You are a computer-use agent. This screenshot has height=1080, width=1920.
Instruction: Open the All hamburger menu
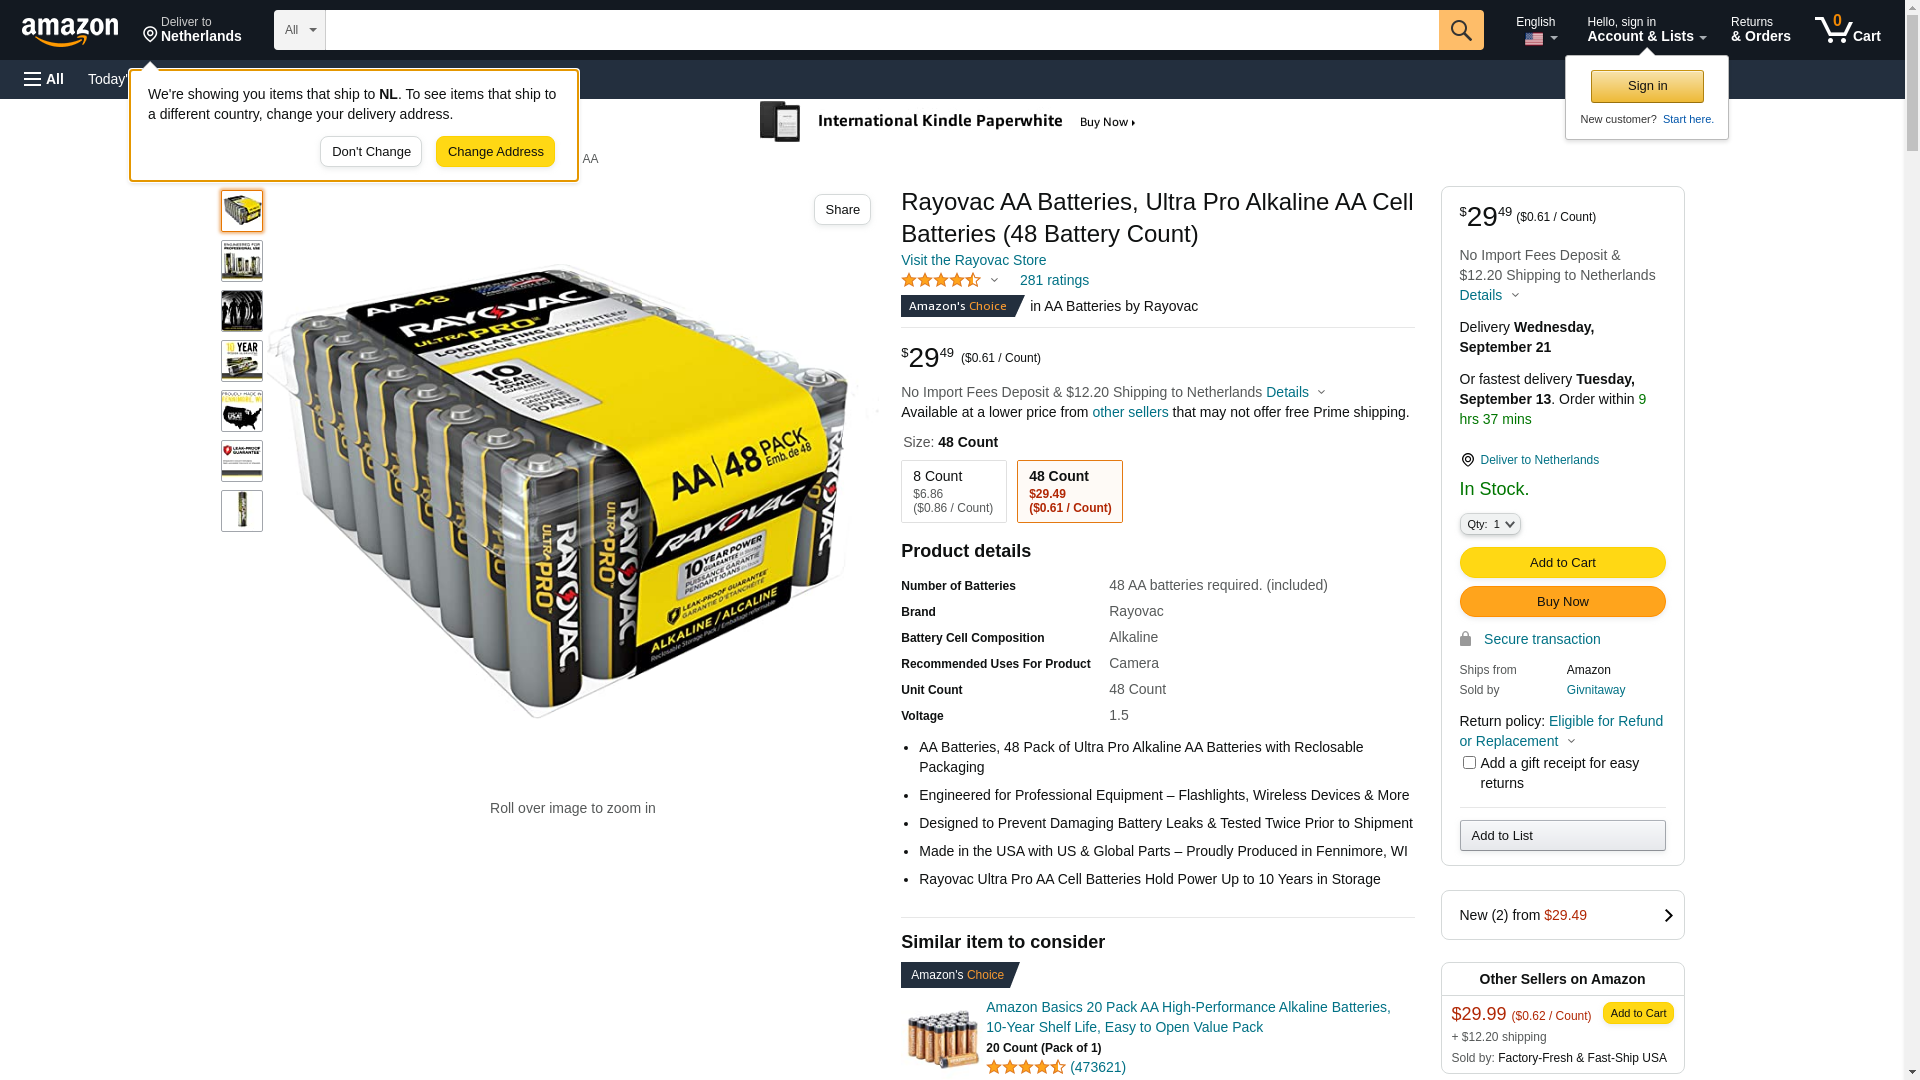[44, 79]
